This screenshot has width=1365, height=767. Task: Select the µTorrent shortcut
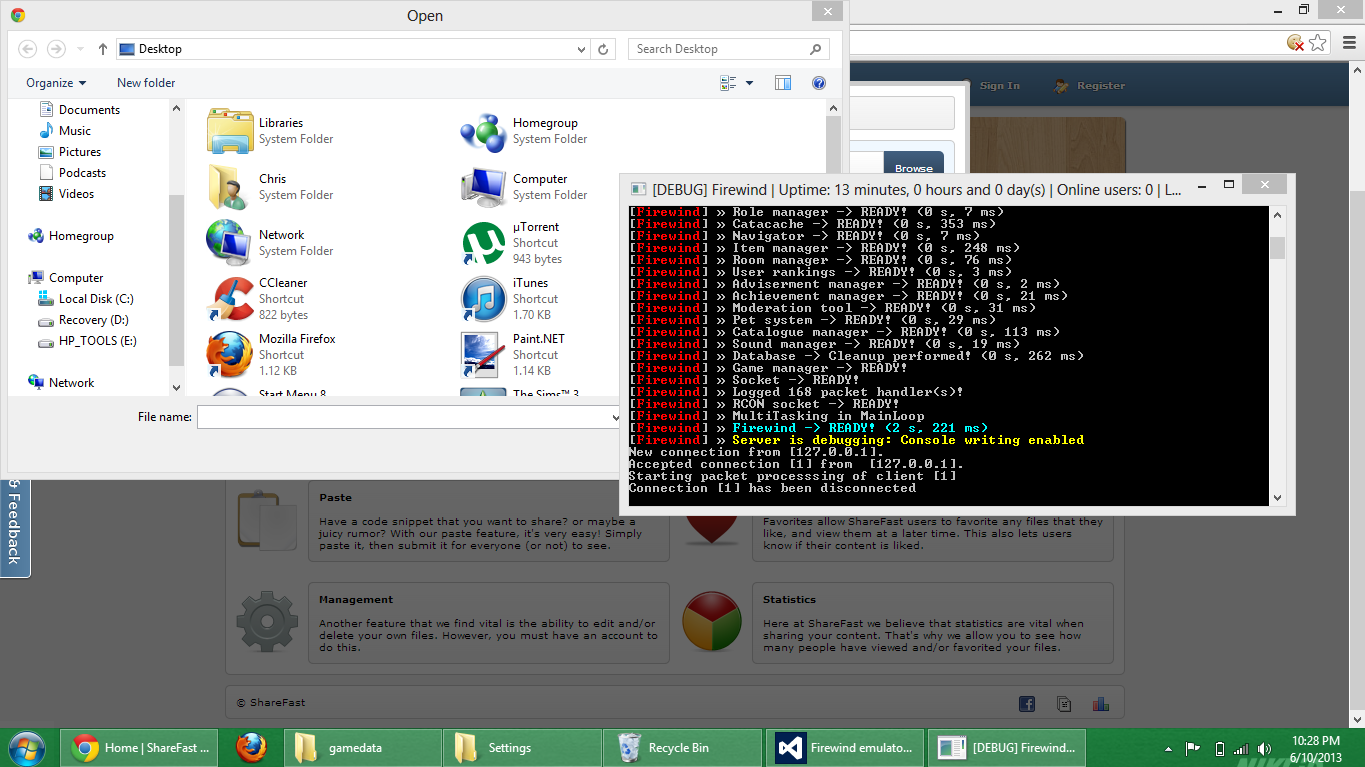click(x=484, y=242)
